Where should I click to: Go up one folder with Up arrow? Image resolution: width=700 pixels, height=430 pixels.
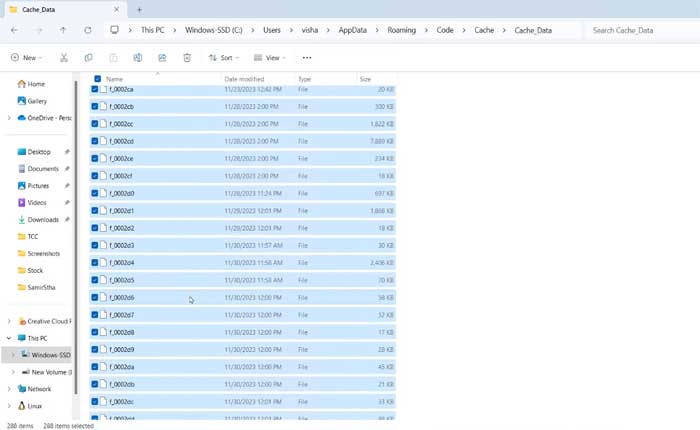point(63,30)
